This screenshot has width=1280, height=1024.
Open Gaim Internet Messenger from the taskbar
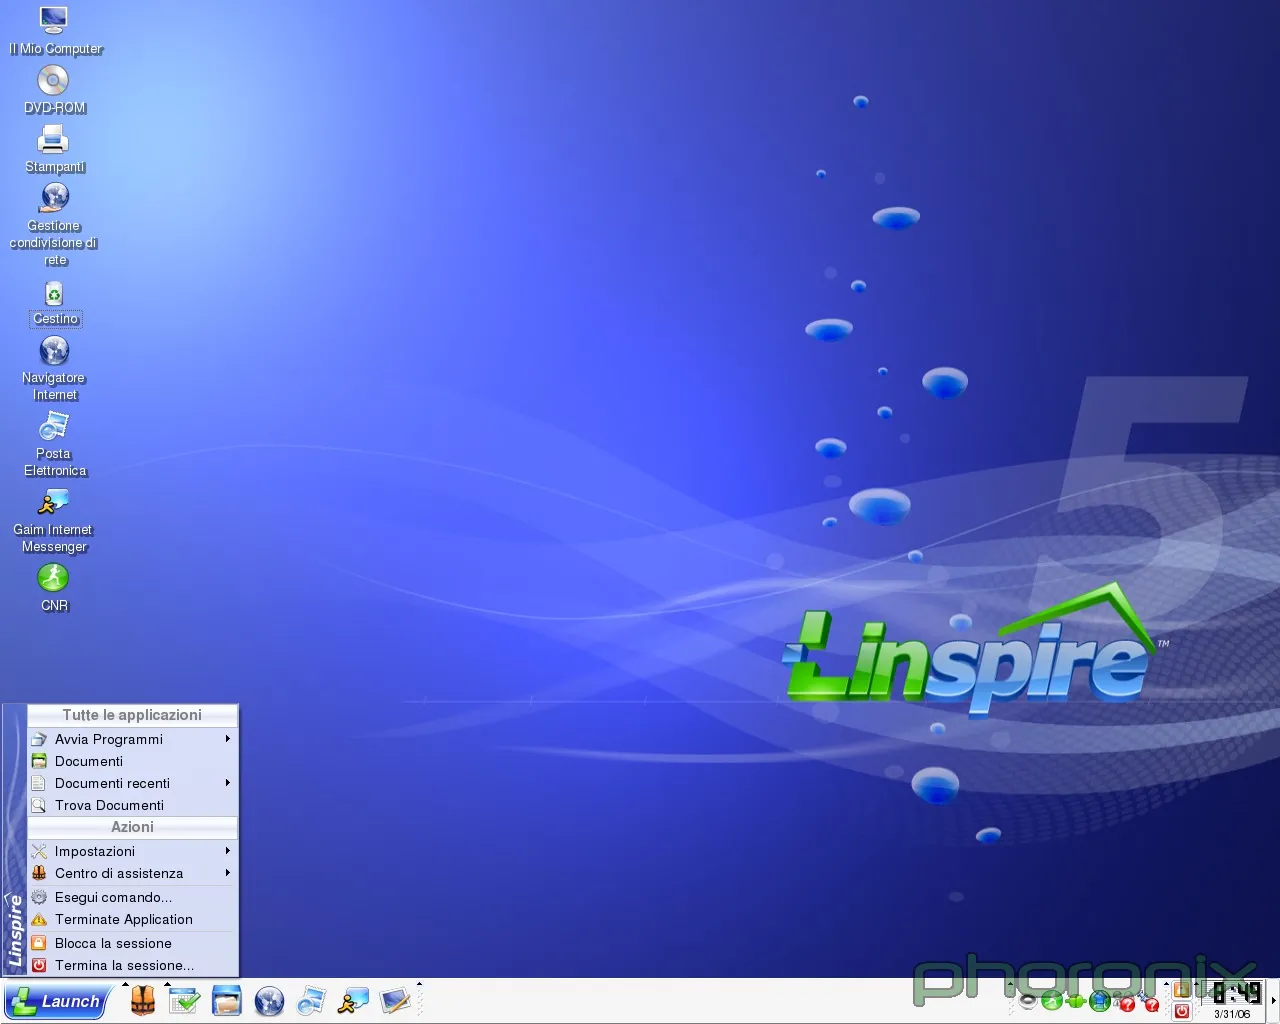point(353,1001)
